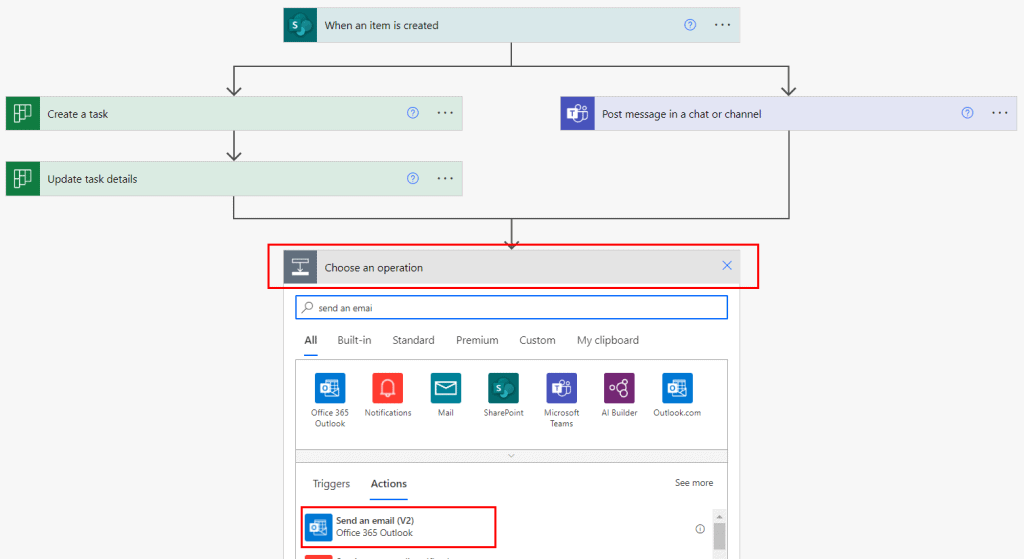
Task: Click the See more link
Action: (x=694, y=483)
